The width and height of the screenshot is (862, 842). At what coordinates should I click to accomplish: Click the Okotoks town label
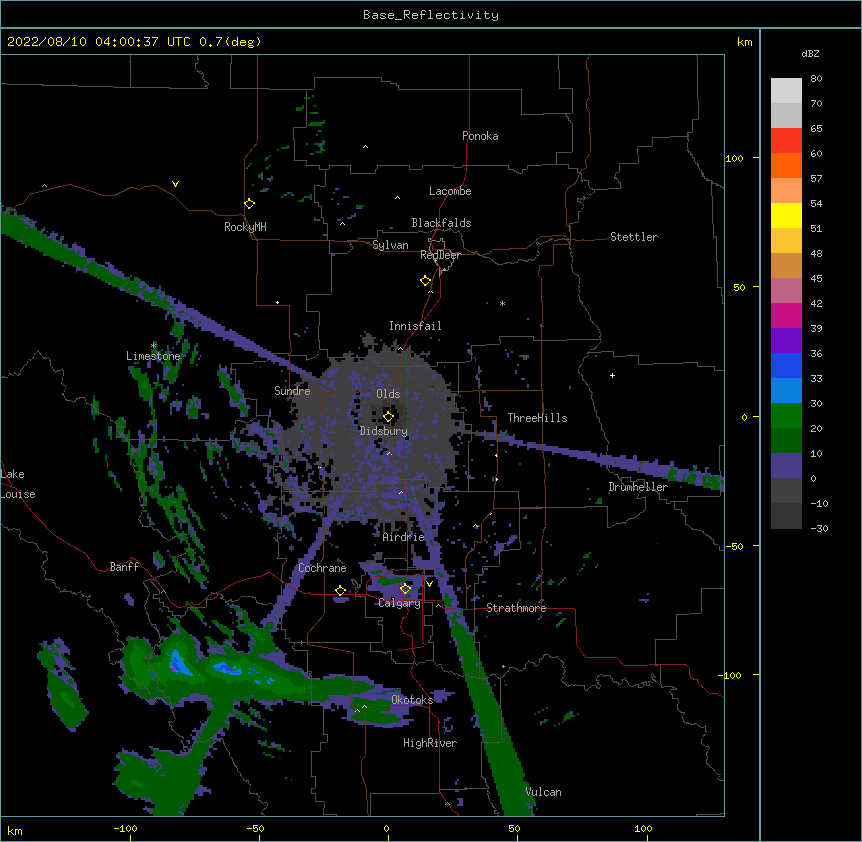[x=412, y=700]
